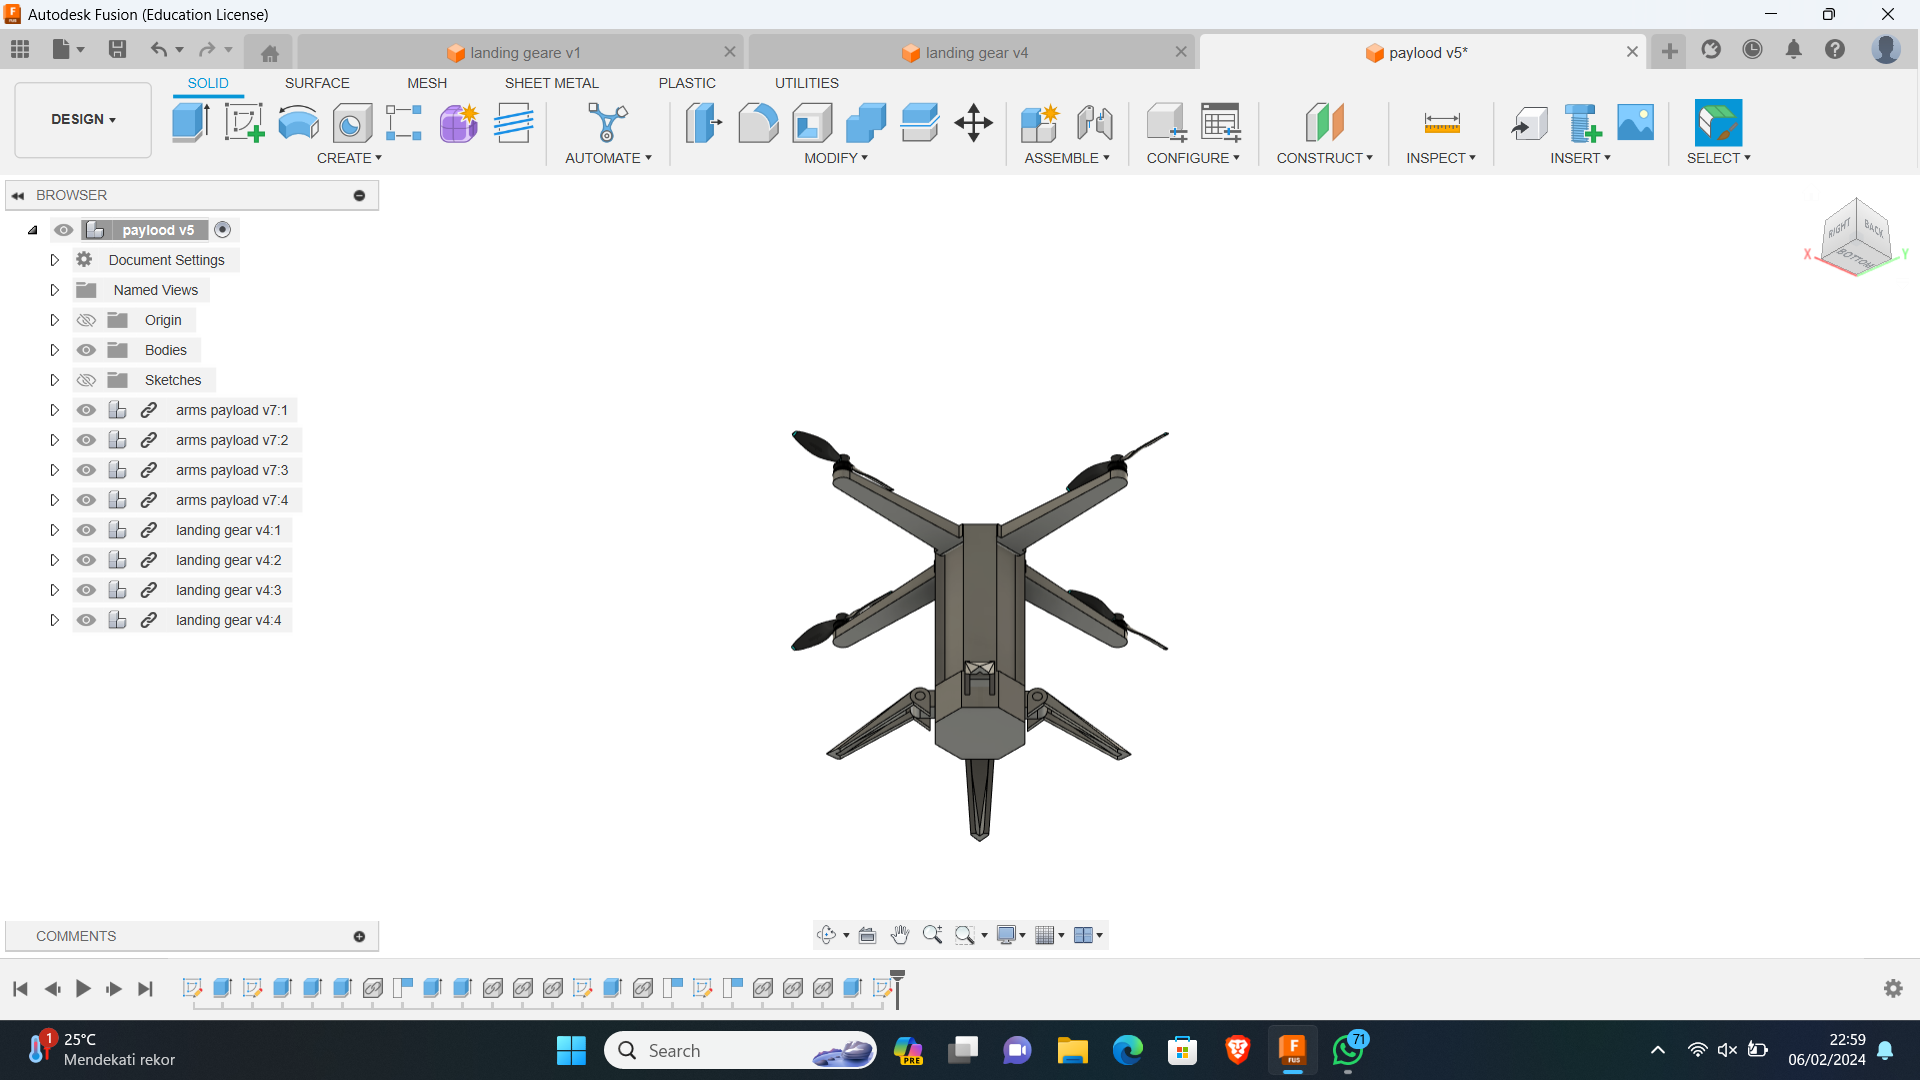Select the Fillet tool in Modify
This screenshot has height=1080, width=1920.
pos(758,123)
